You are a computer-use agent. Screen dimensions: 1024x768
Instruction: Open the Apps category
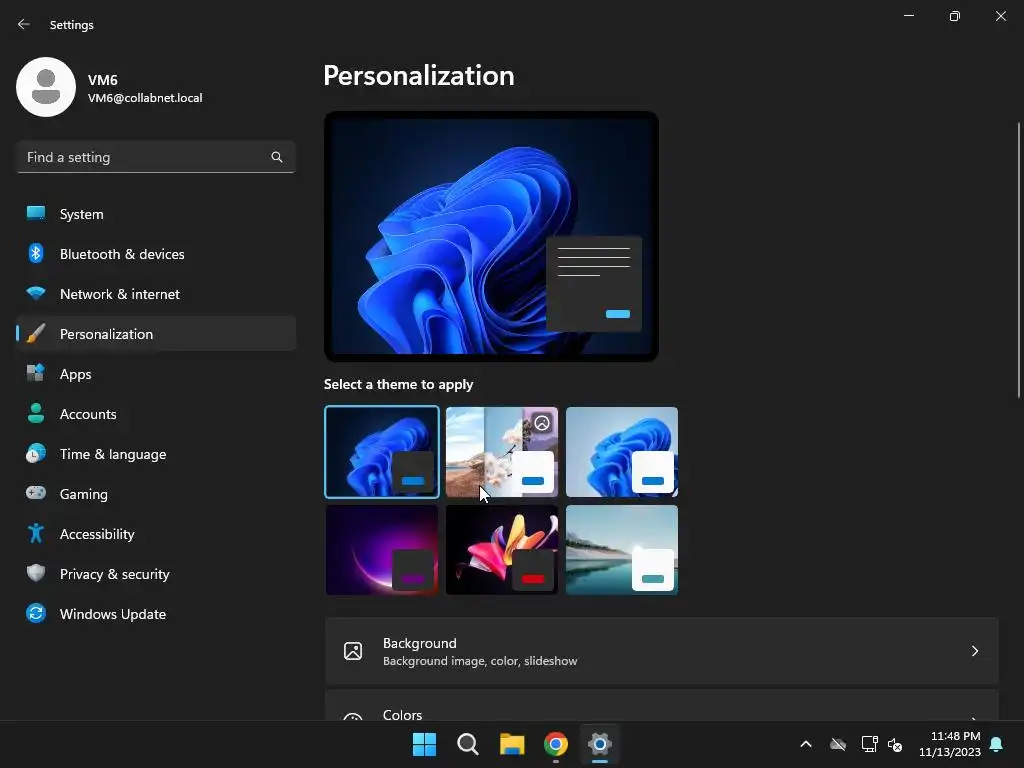tap(155, 374)
